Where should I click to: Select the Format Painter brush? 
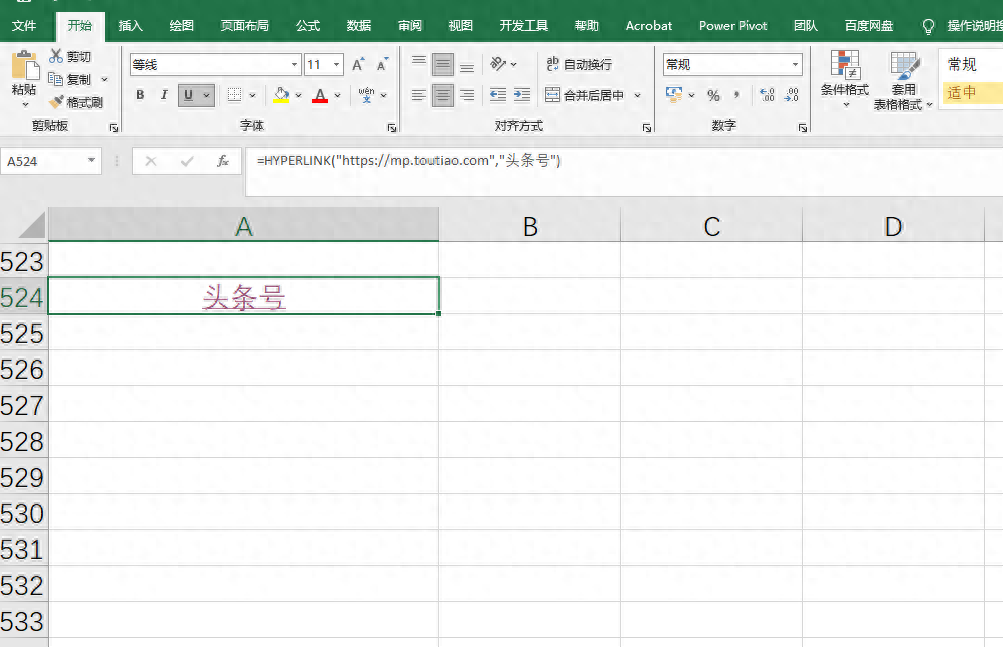tap(56, 102)
